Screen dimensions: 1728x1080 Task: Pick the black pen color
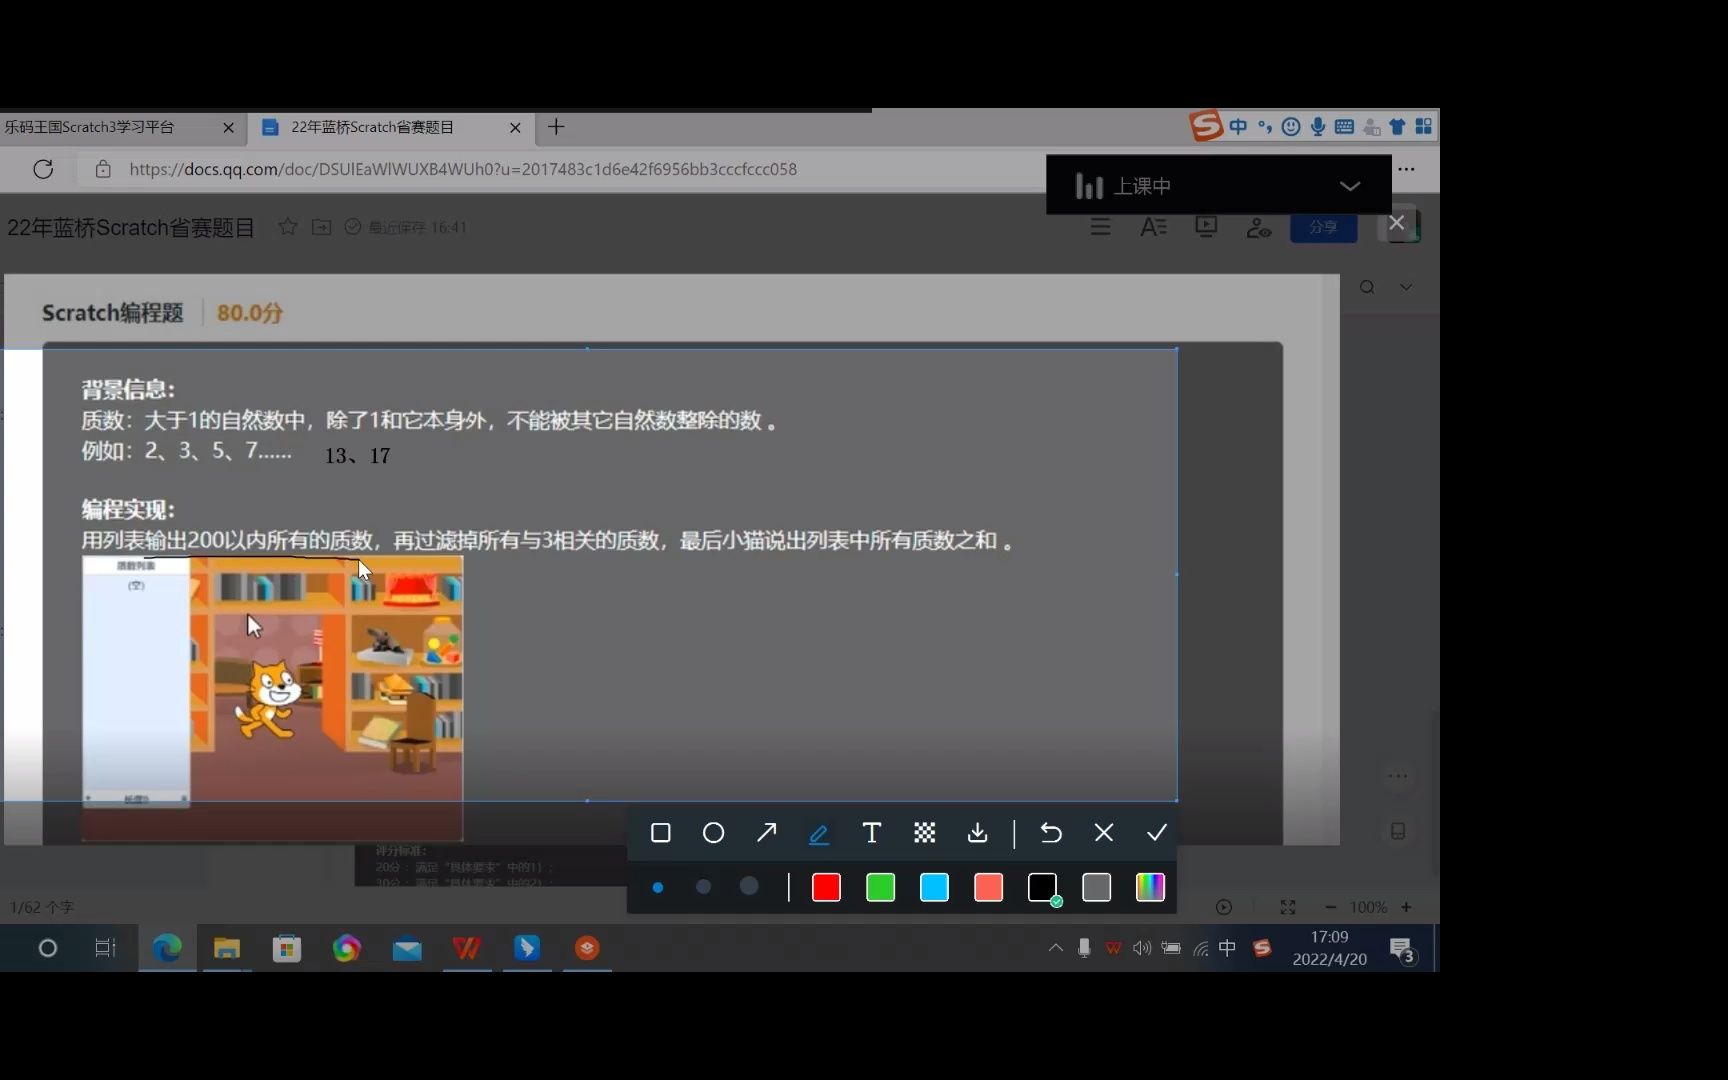[x=1042, y=887]
